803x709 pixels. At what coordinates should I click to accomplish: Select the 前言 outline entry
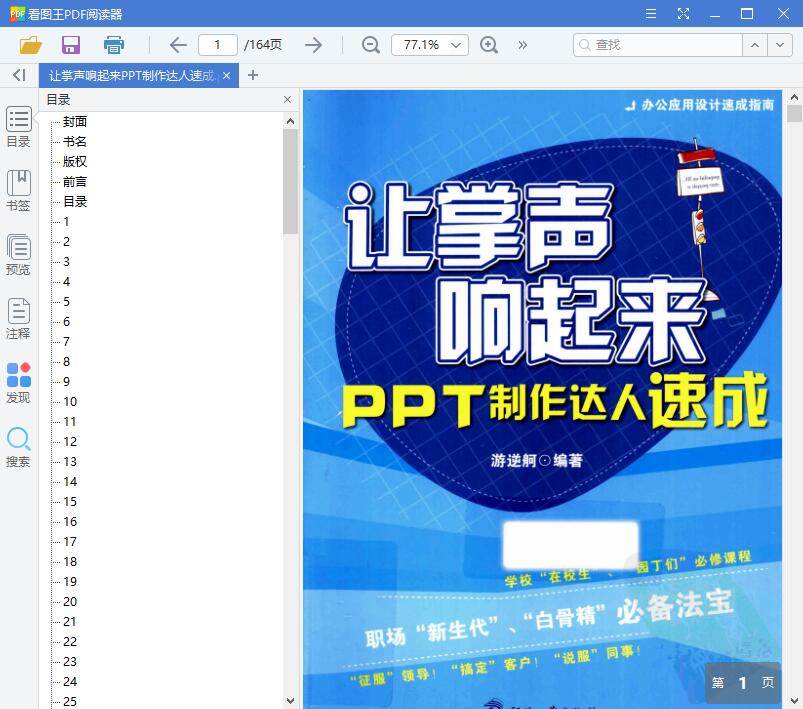(x=75, y=181)
